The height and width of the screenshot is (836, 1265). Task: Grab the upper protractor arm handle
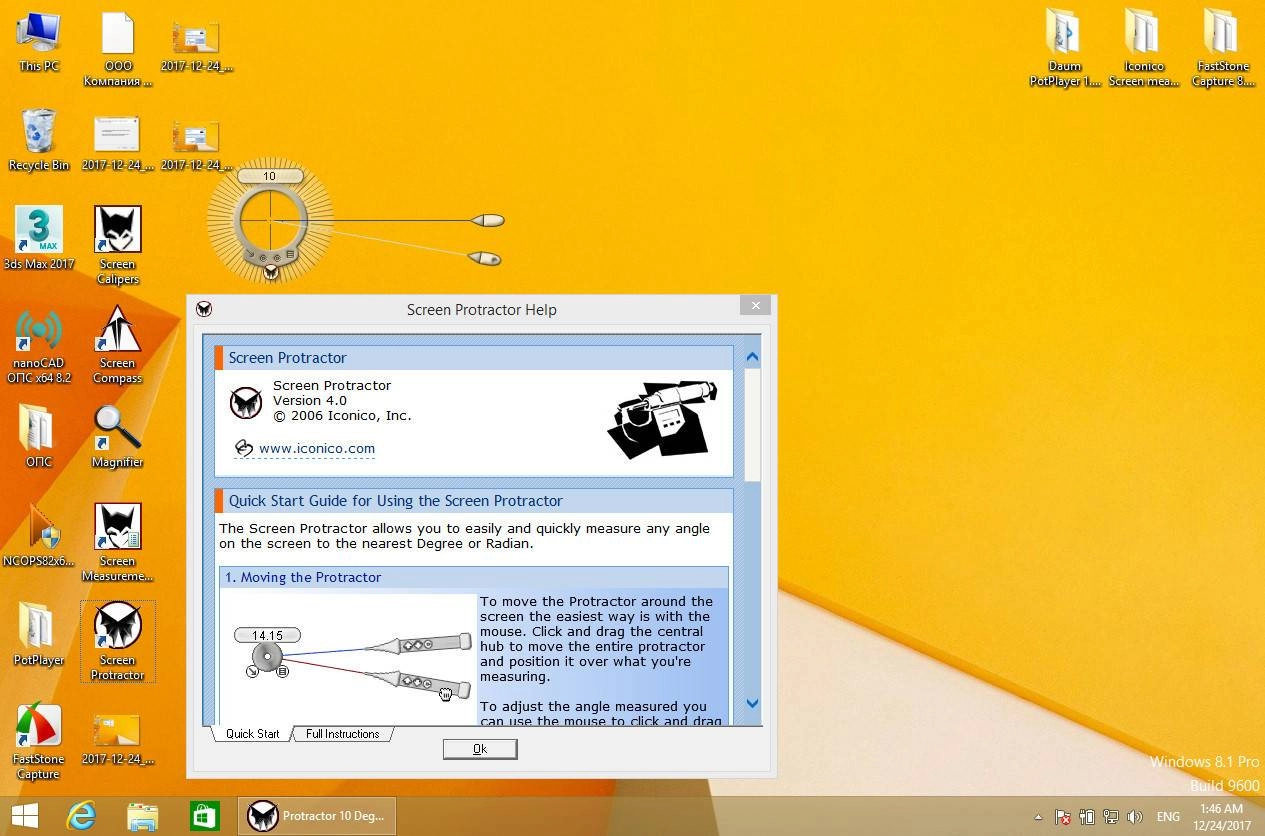[x=487, y=220]
